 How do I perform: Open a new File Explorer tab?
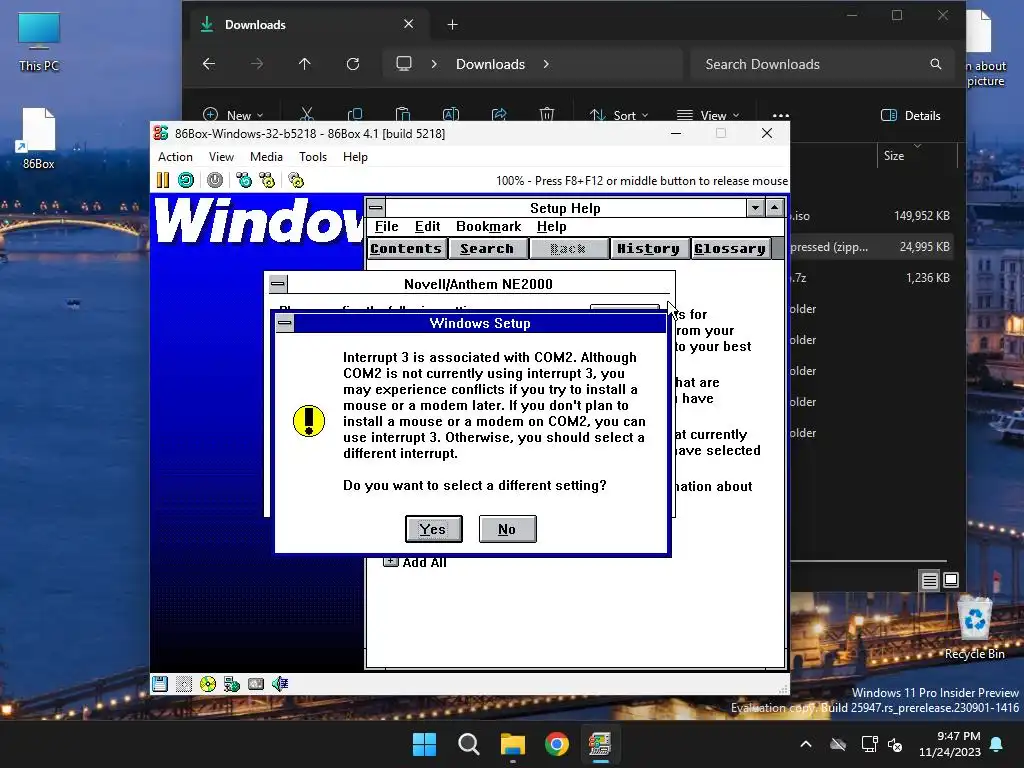click(x=453, y=25)
